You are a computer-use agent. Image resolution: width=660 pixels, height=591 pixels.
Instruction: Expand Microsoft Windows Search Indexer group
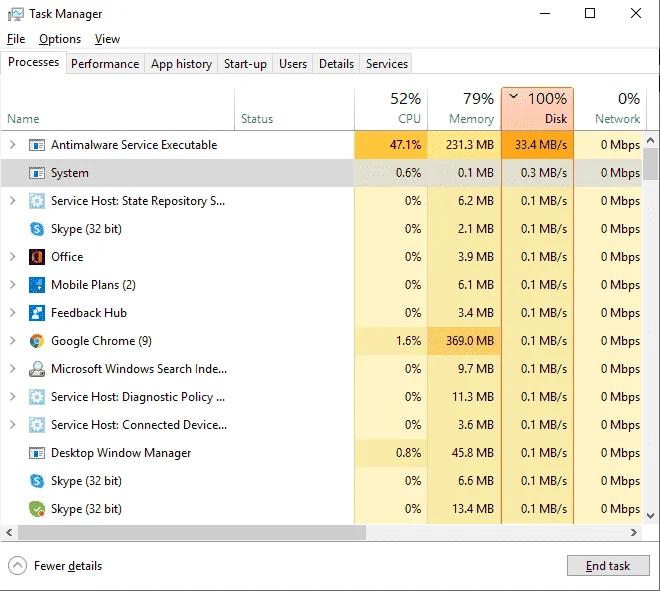[x=13, y=369]
